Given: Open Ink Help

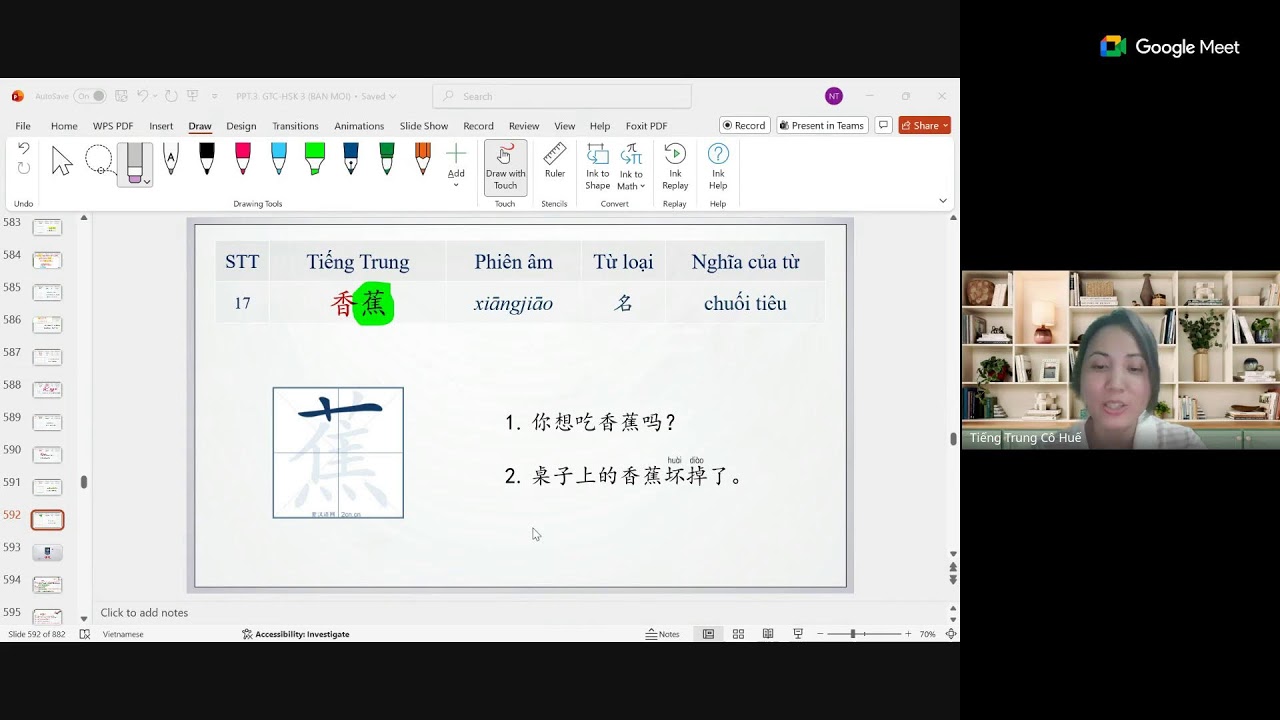Looking at the screenshot, I should (x=718, y=167).
